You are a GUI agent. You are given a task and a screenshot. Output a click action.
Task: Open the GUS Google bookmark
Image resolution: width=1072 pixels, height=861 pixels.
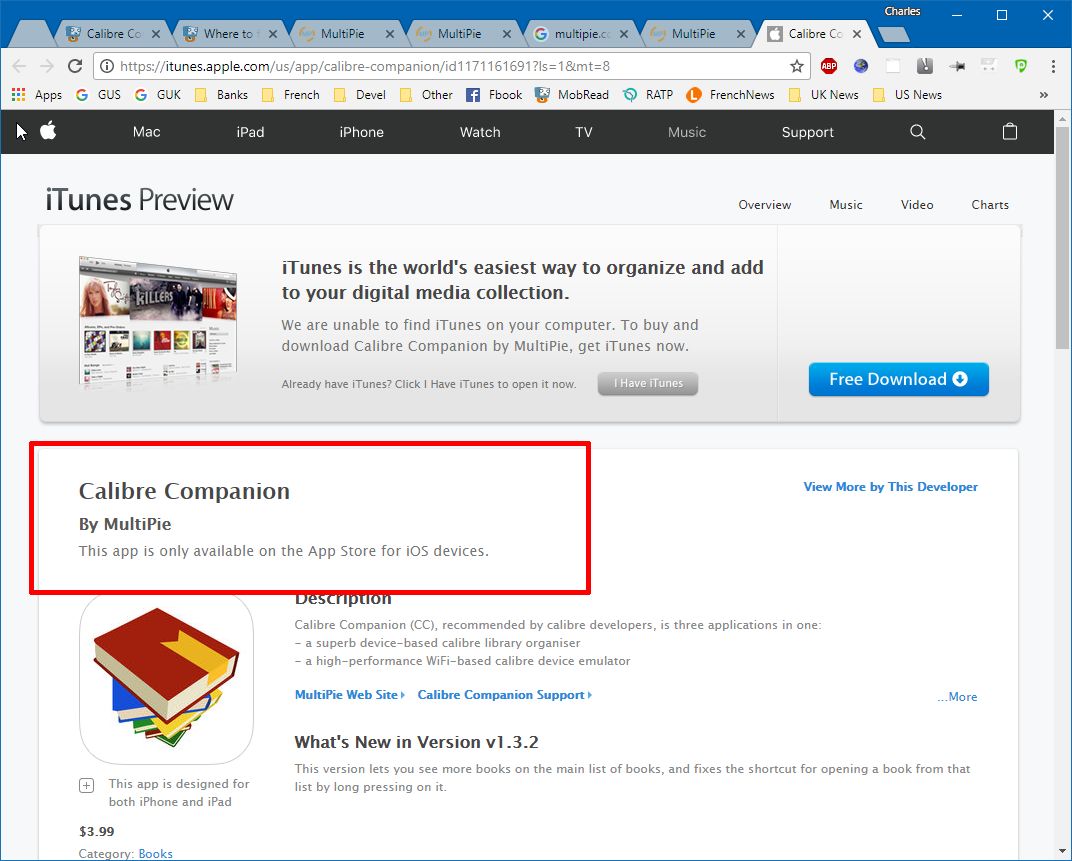coord(98,95)
